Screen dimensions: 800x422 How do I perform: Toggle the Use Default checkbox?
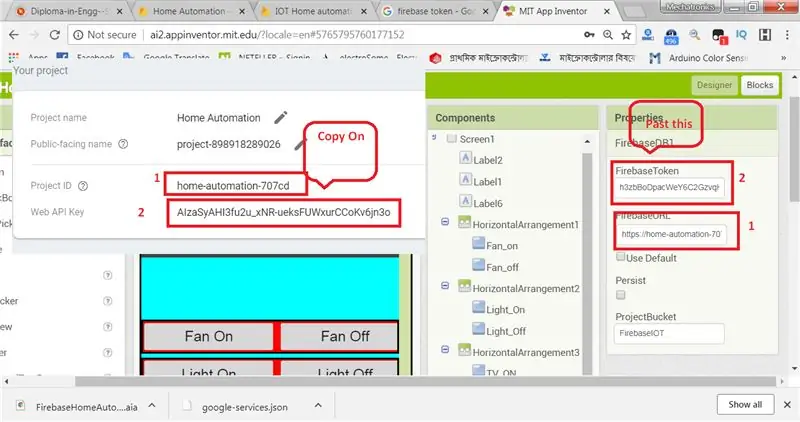click(620, 257)
